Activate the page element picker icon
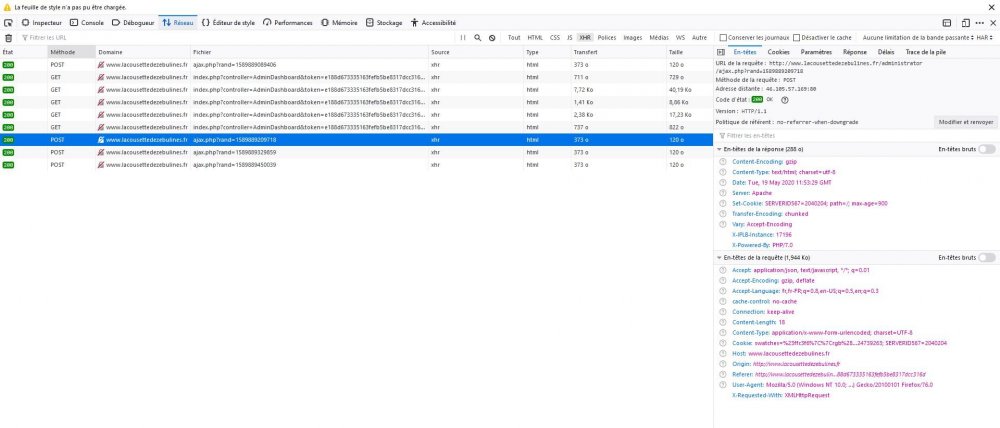The height and width of the screenshot is (428, 1000). pyautogui.click(x=8, y=22)
